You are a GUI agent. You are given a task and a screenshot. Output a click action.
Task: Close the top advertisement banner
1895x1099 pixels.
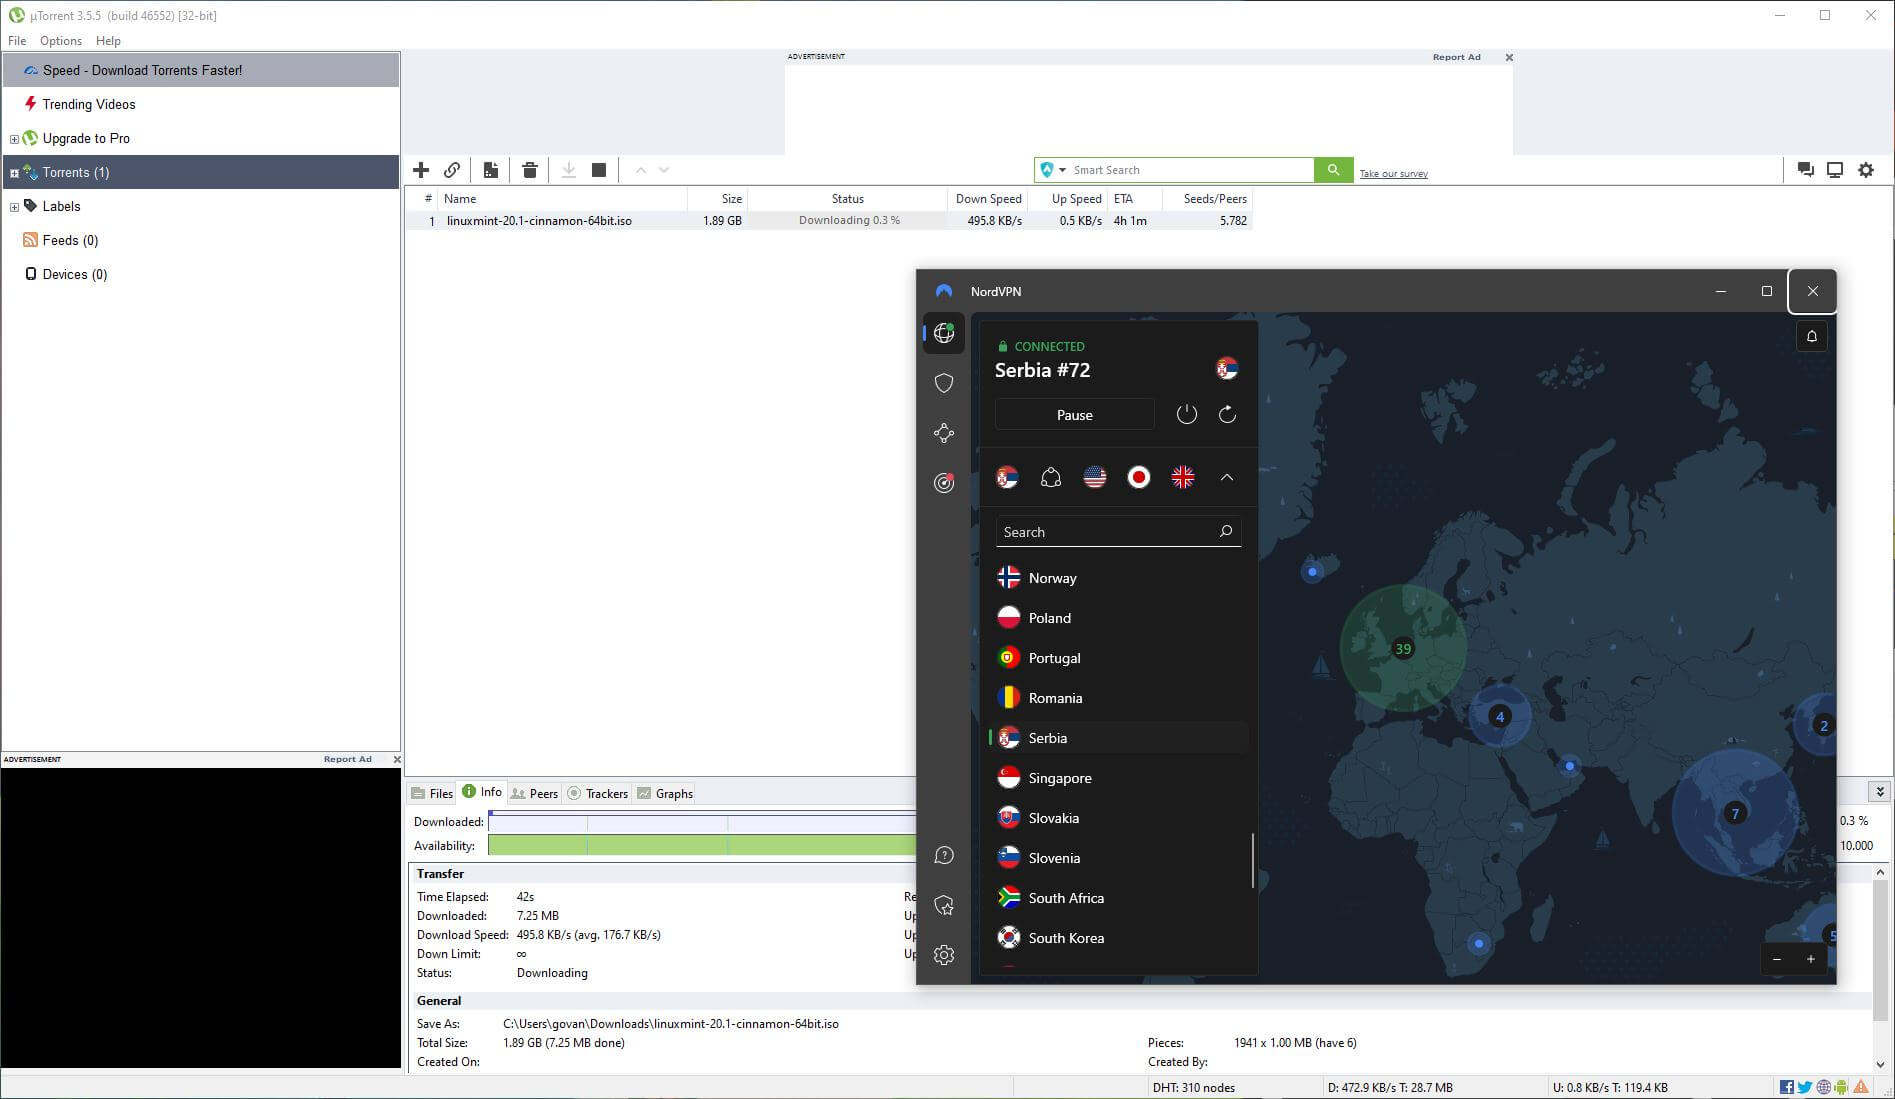point(1509,57)
